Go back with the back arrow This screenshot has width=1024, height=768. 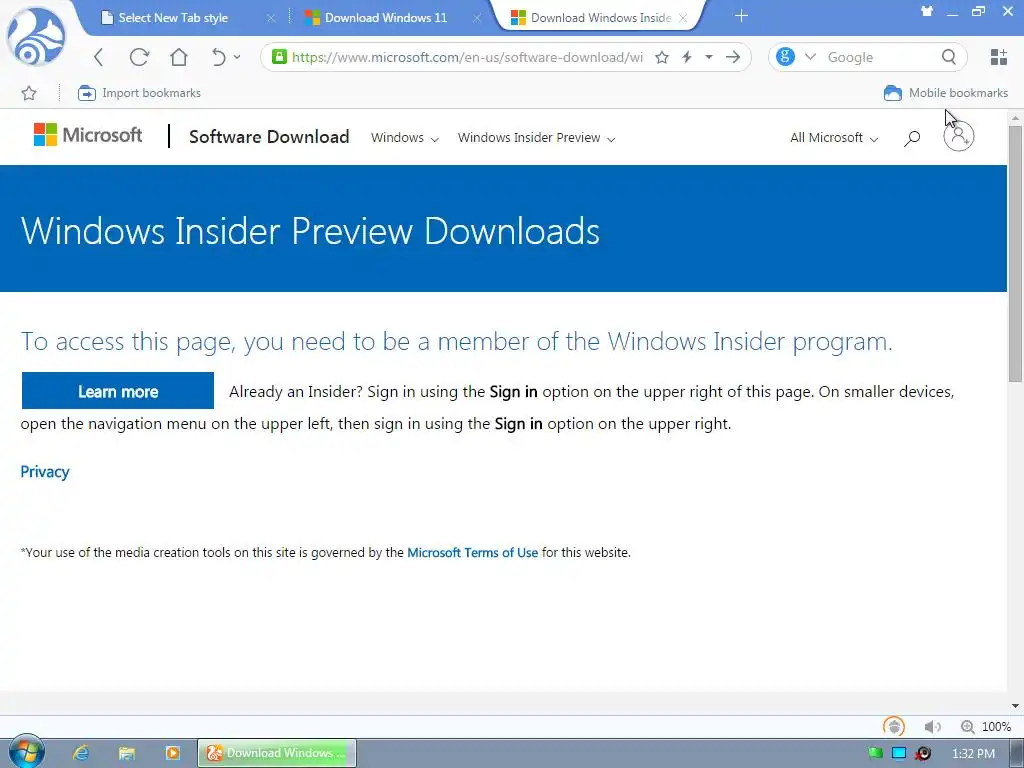pyautogui.click(x=99, y=57)
